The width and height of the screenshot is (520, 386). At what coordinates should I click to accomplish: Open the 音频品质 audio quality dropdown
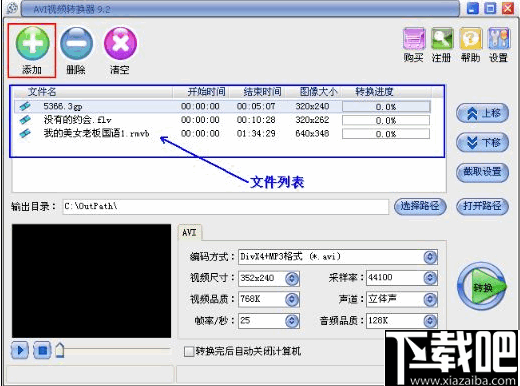(x=430, y=321)
